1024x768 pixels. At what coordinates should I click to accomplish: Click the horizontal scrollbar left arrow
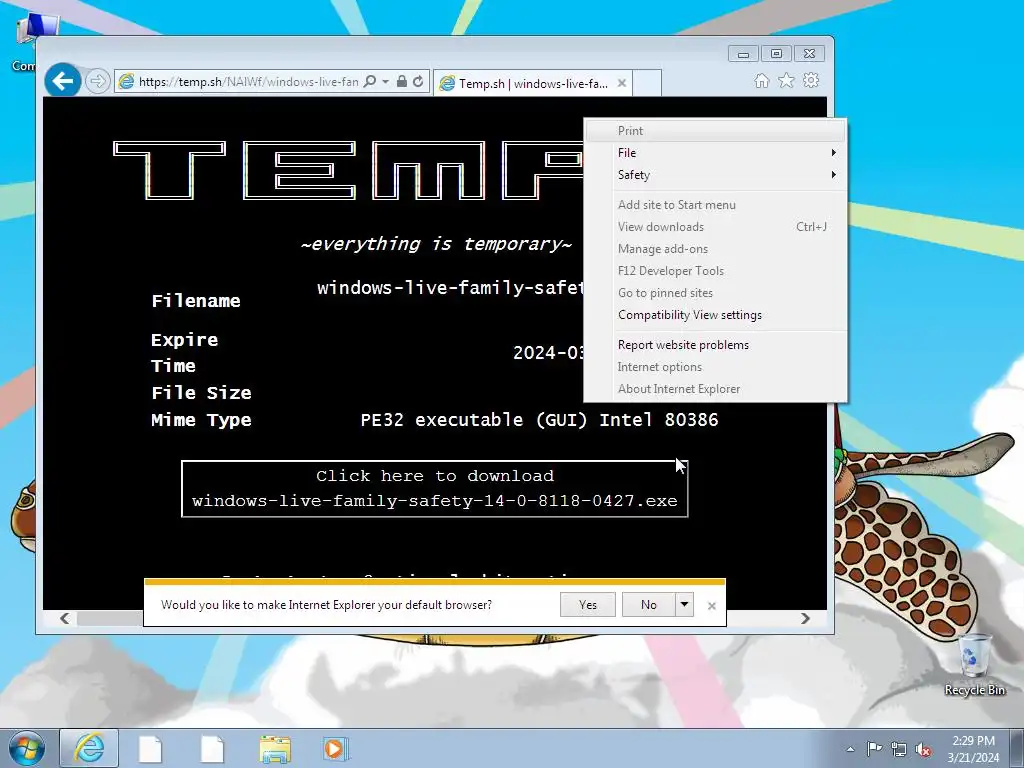tap(64, 618)
